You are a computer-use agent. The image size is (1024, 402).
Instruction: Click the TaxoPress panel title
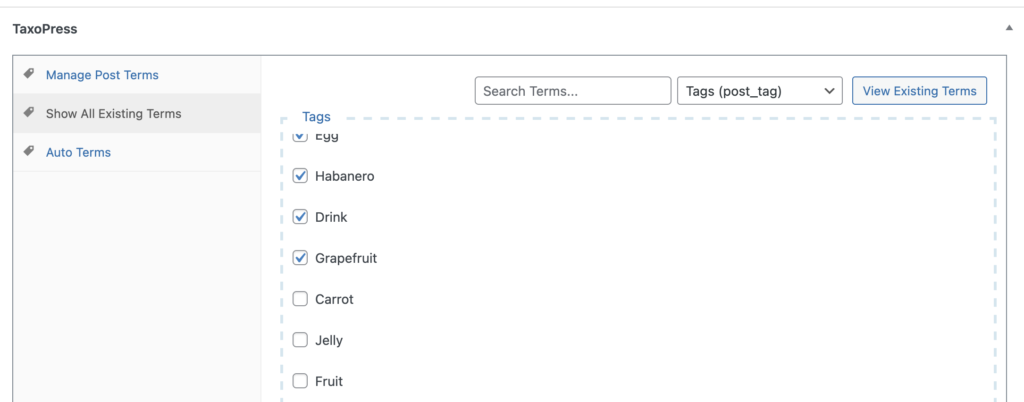(x=45, y=29)
